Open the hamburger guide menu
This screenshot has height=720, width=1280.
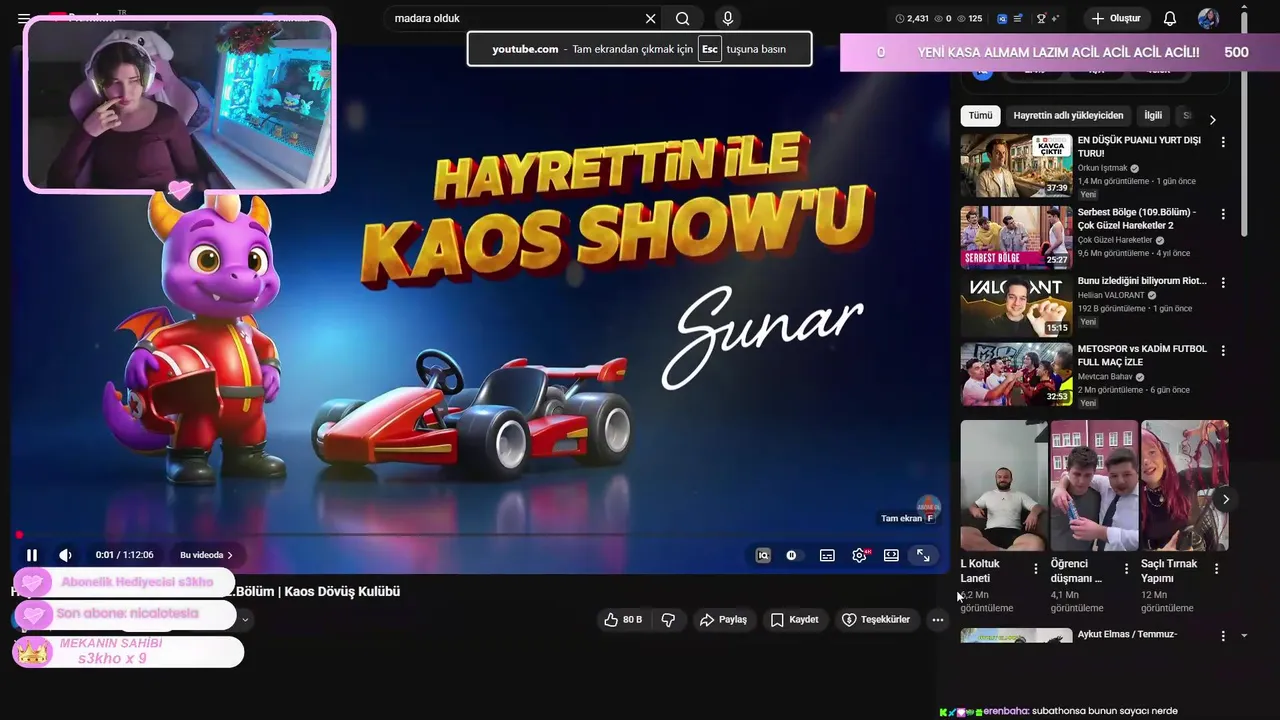[23, 18]
